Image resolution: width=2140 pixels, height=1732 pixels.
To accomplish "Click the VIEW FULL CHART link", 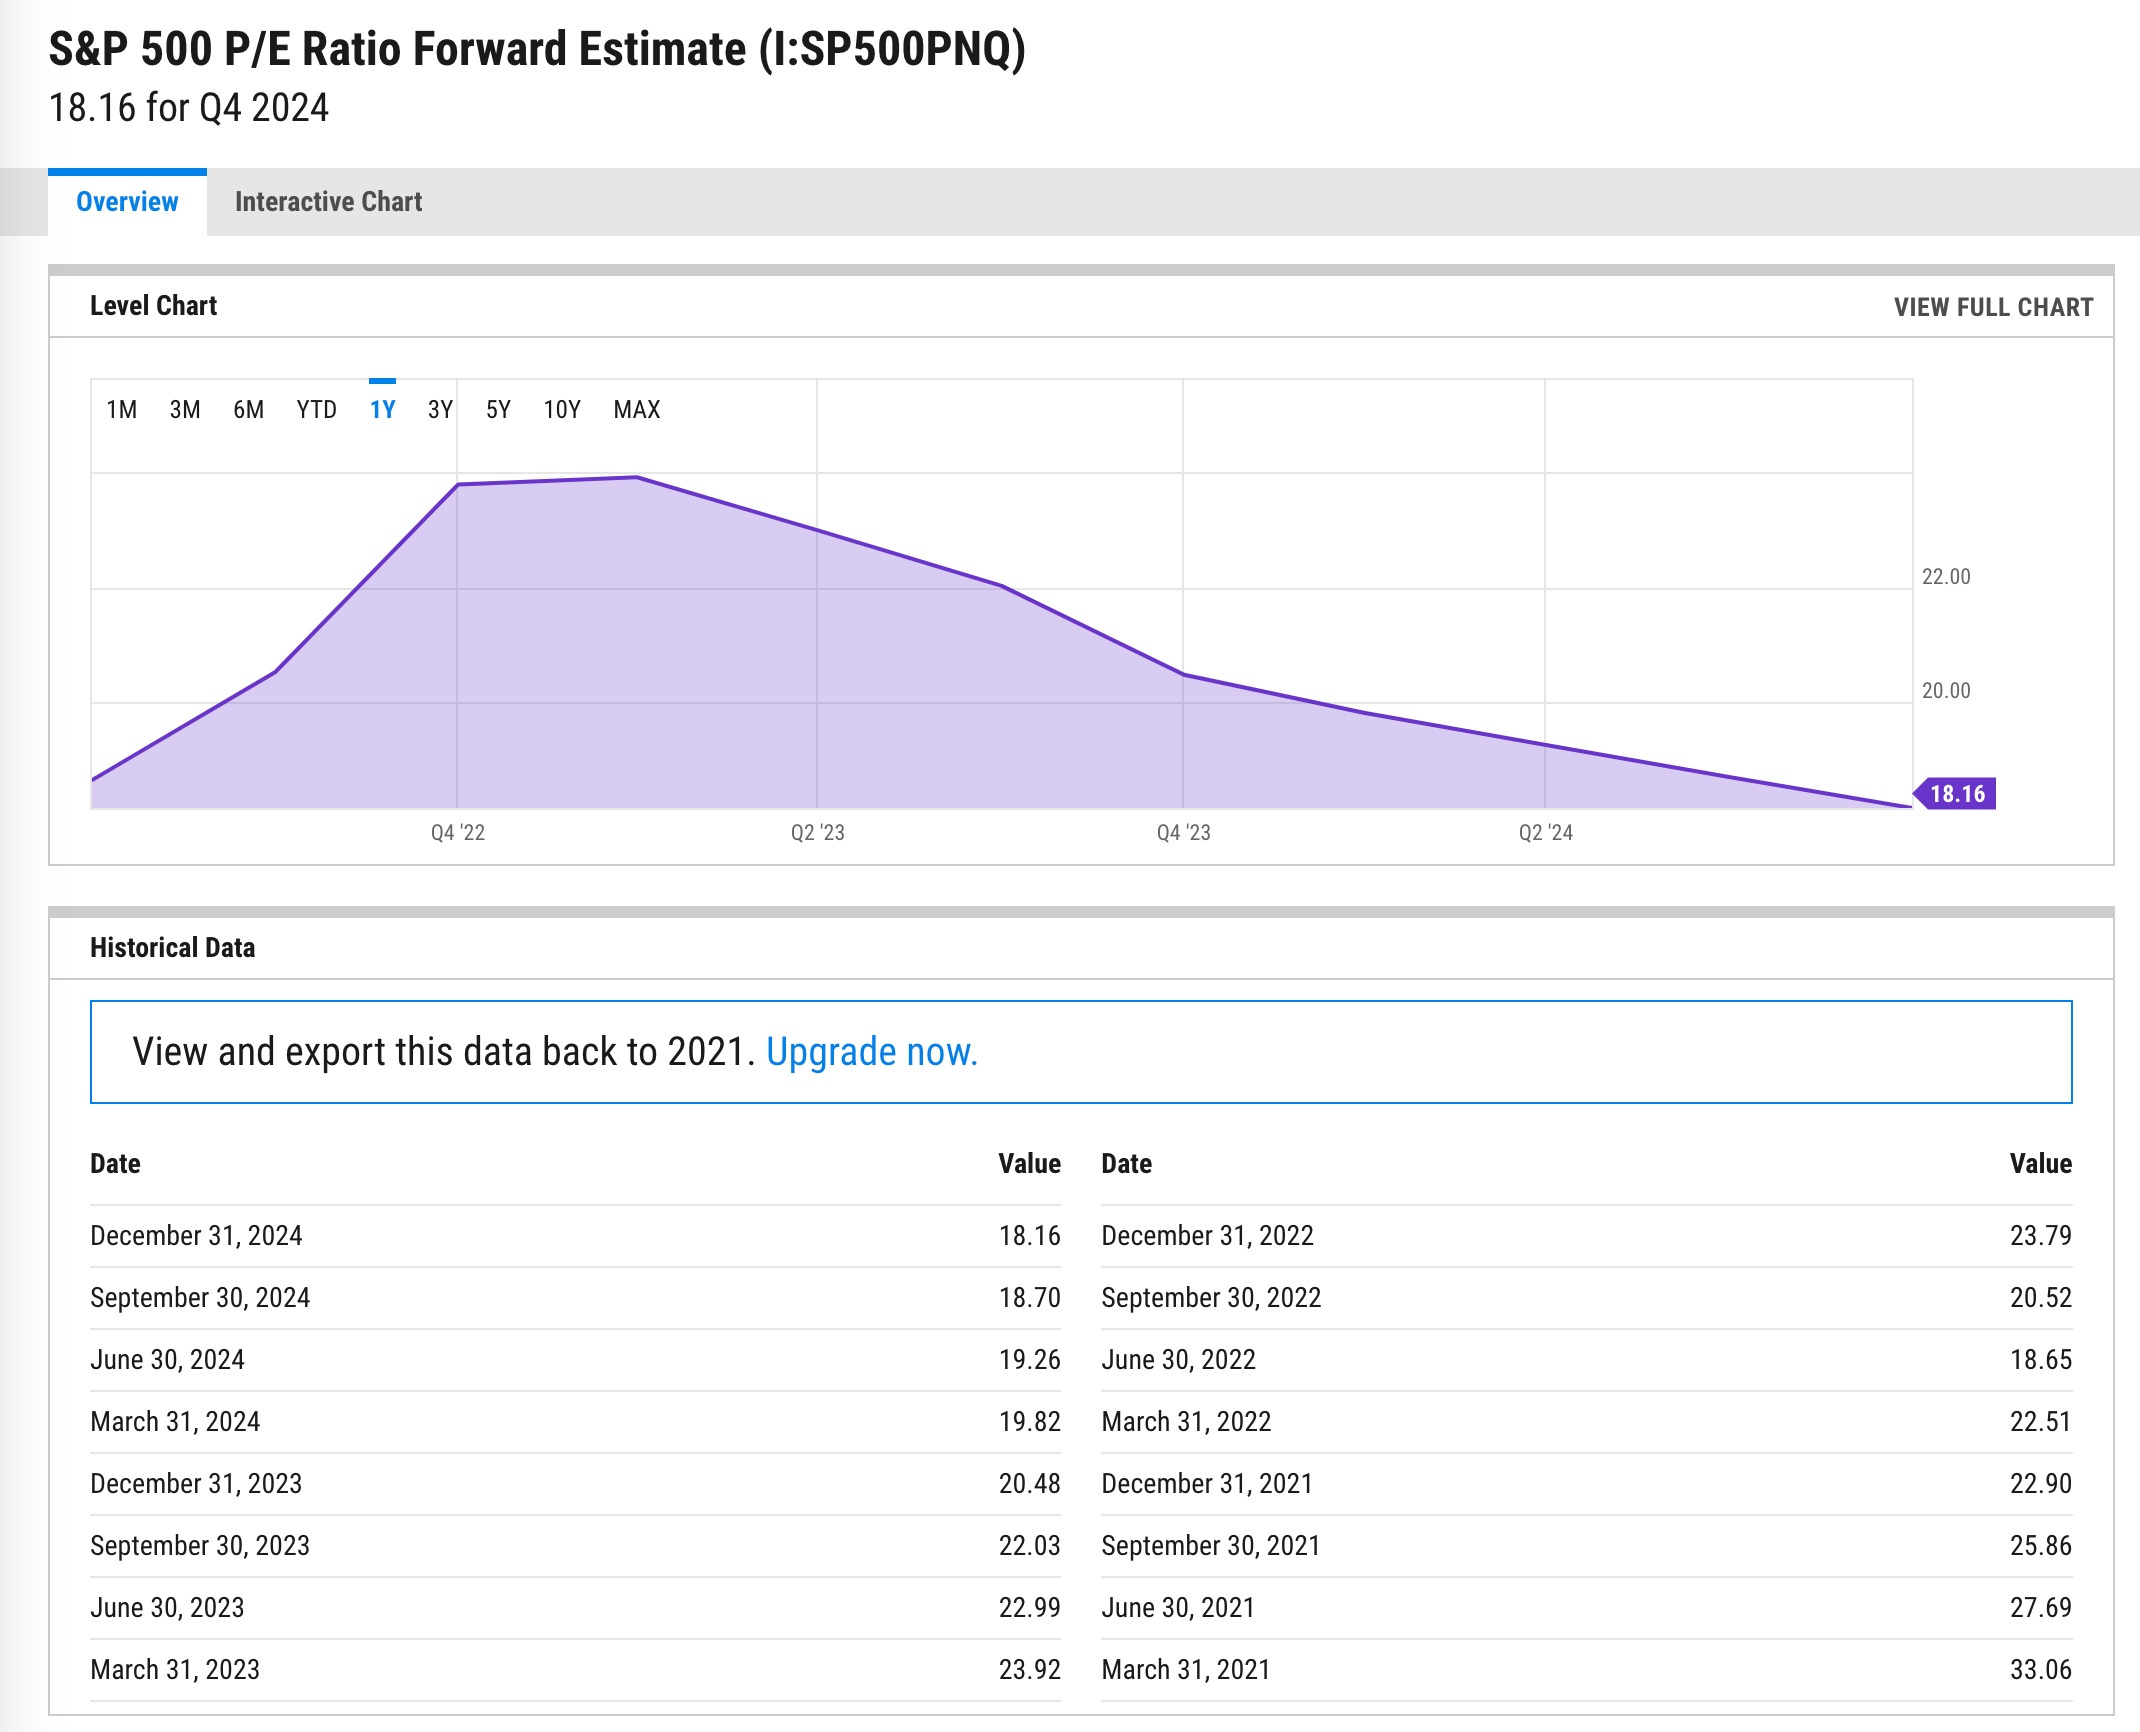I will (1993, 307).
